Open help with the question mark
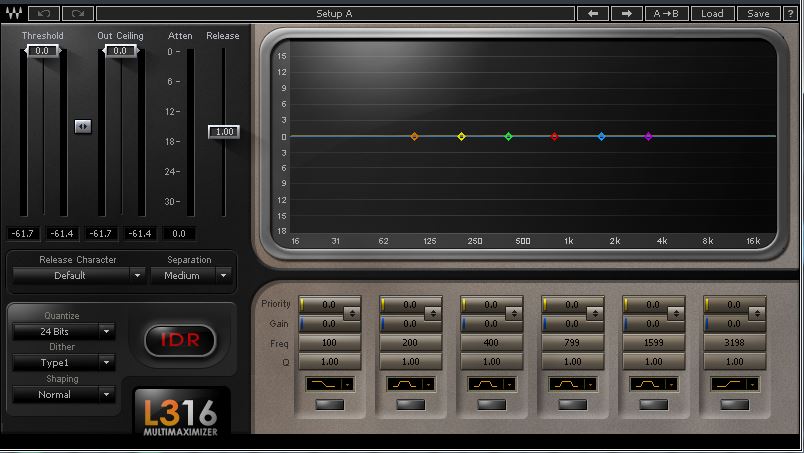 pyautogui.click(x=790, y=14)
